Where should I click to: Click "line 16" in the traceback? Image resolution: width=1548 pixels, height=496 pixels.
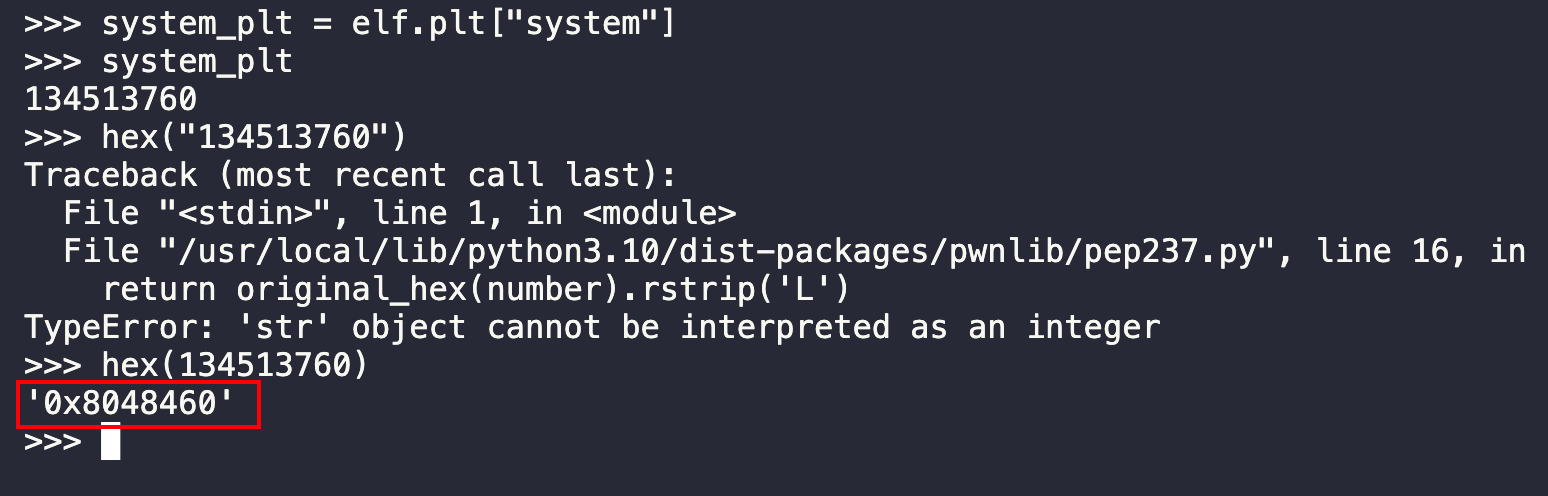(x=1389, y=251)
